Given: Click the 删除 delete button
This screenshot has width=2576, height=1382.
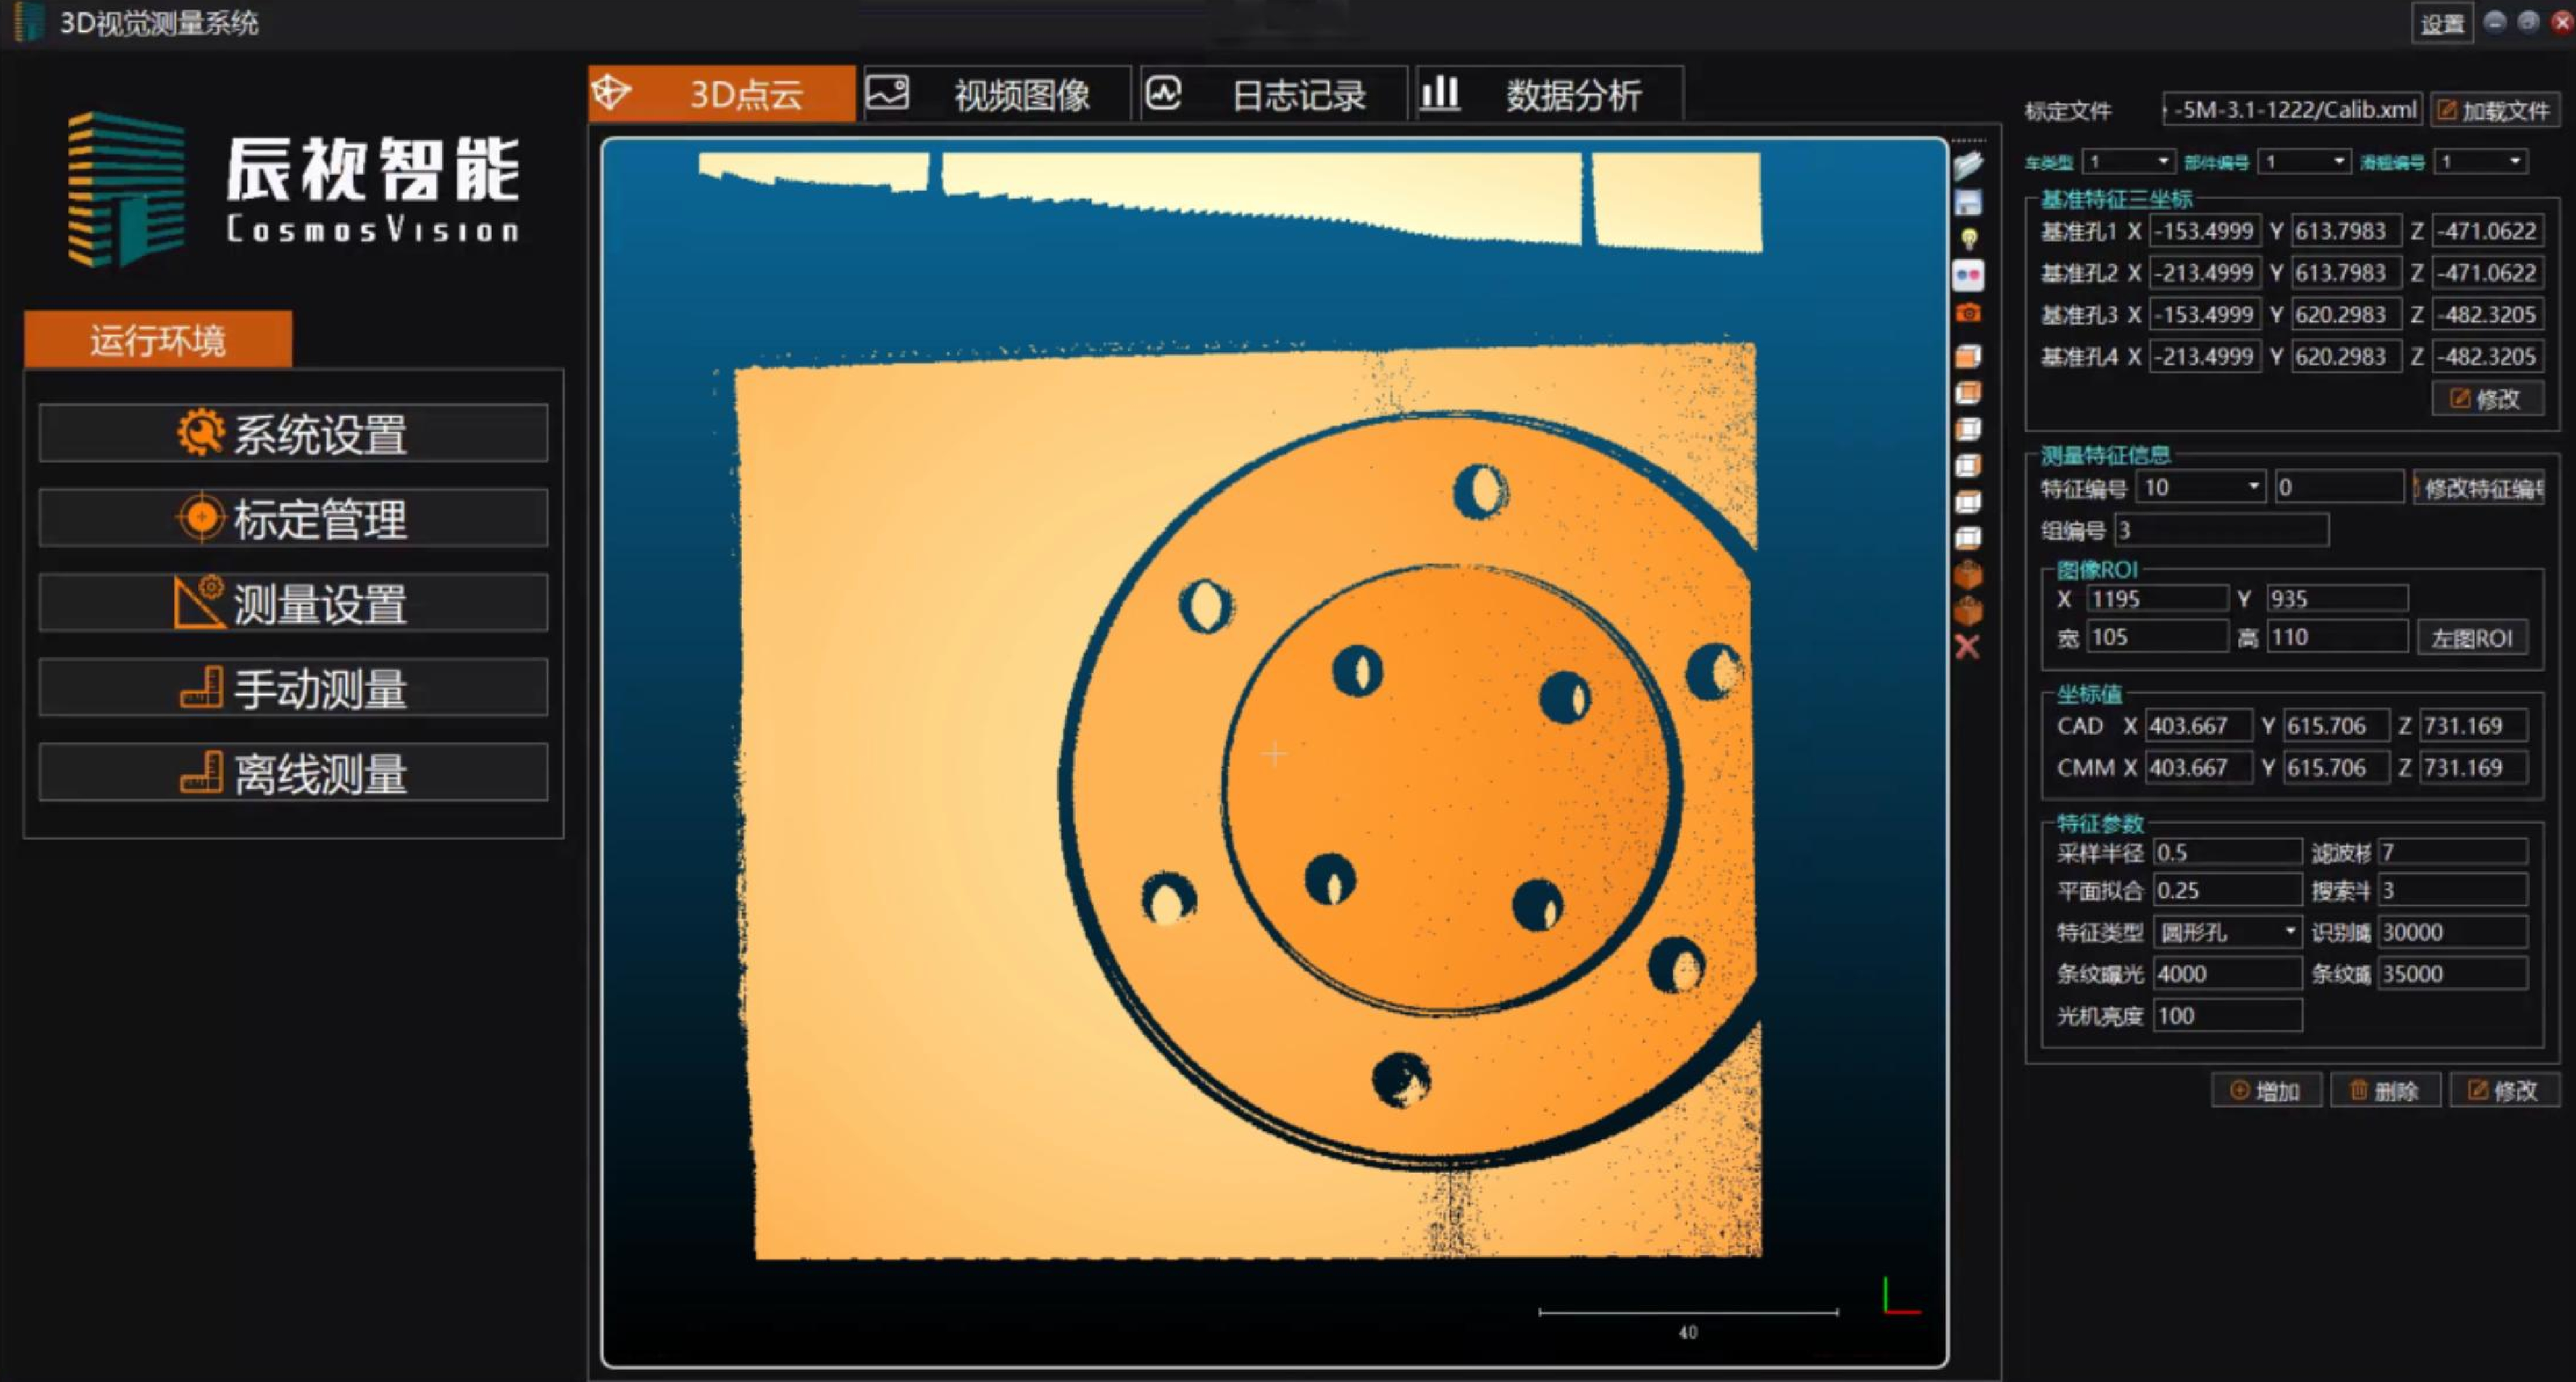Looking at the screenshot, I should pyautogui.click(x=2384, y=1090).
